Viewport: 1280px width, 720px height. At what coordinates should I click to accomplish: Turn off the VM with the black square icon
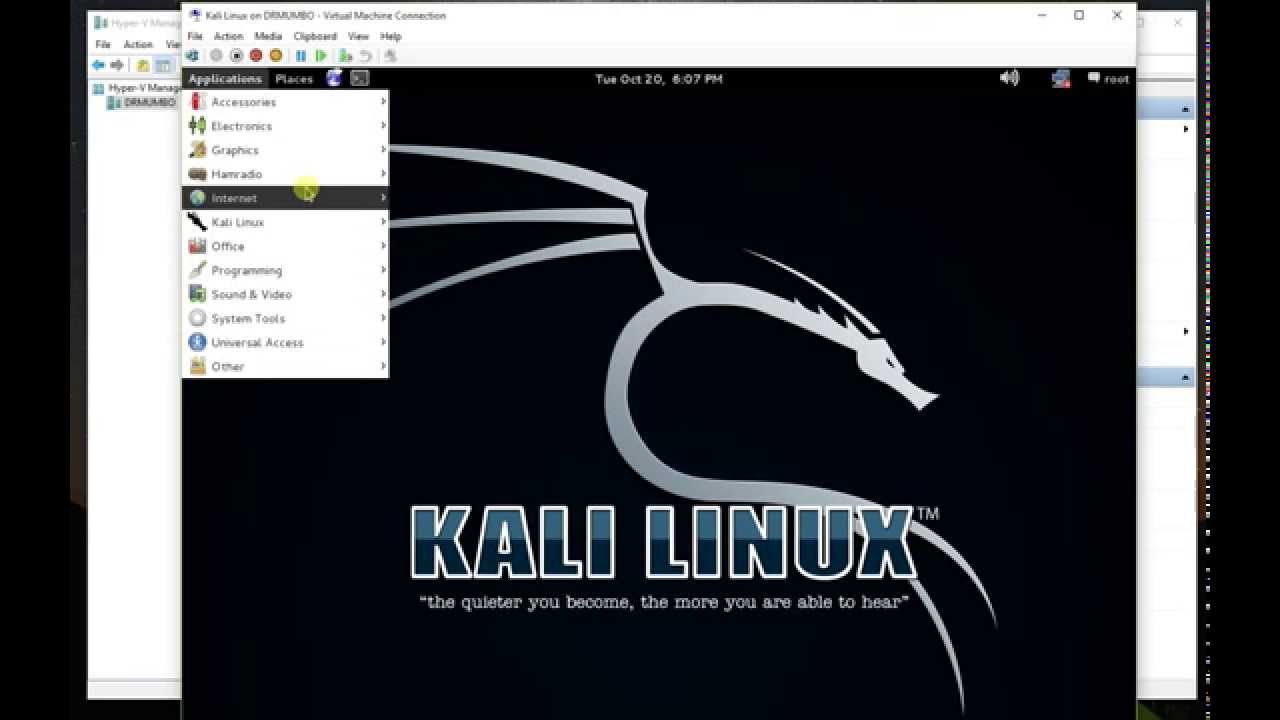236,56
